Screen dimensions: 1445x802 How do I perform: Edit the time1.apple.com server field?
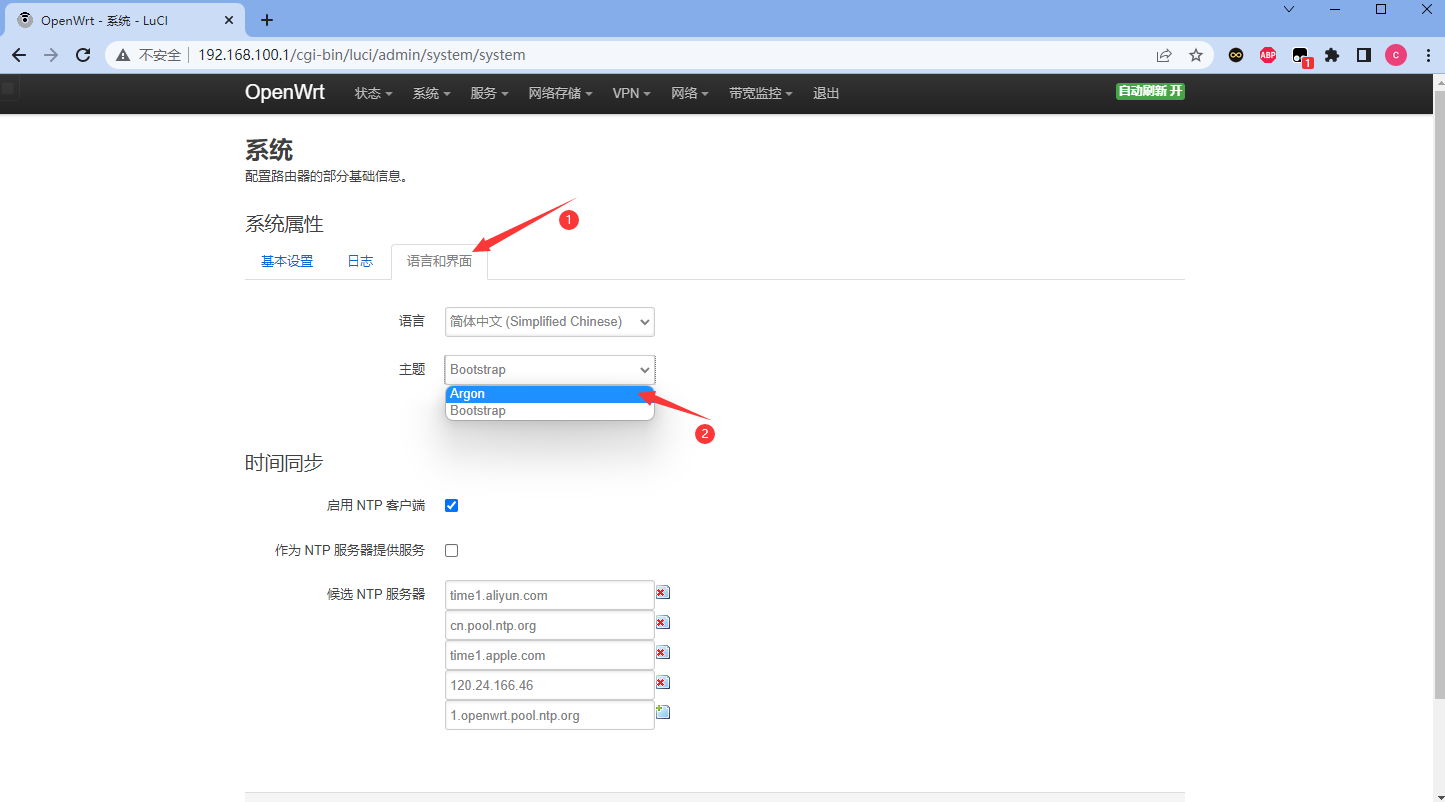click(549, 655)
